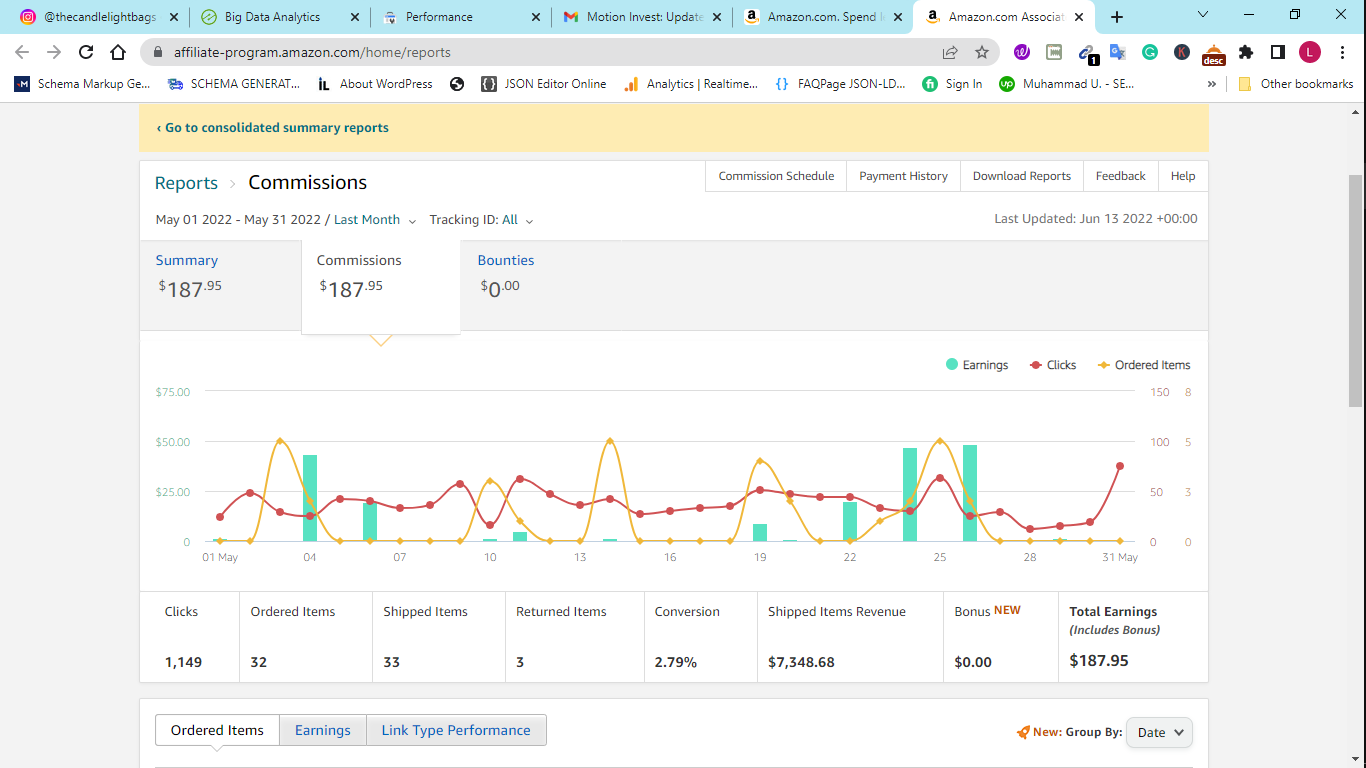
Task: Click the Clicks data point at 31 May
Action: tap(1120, 466)
